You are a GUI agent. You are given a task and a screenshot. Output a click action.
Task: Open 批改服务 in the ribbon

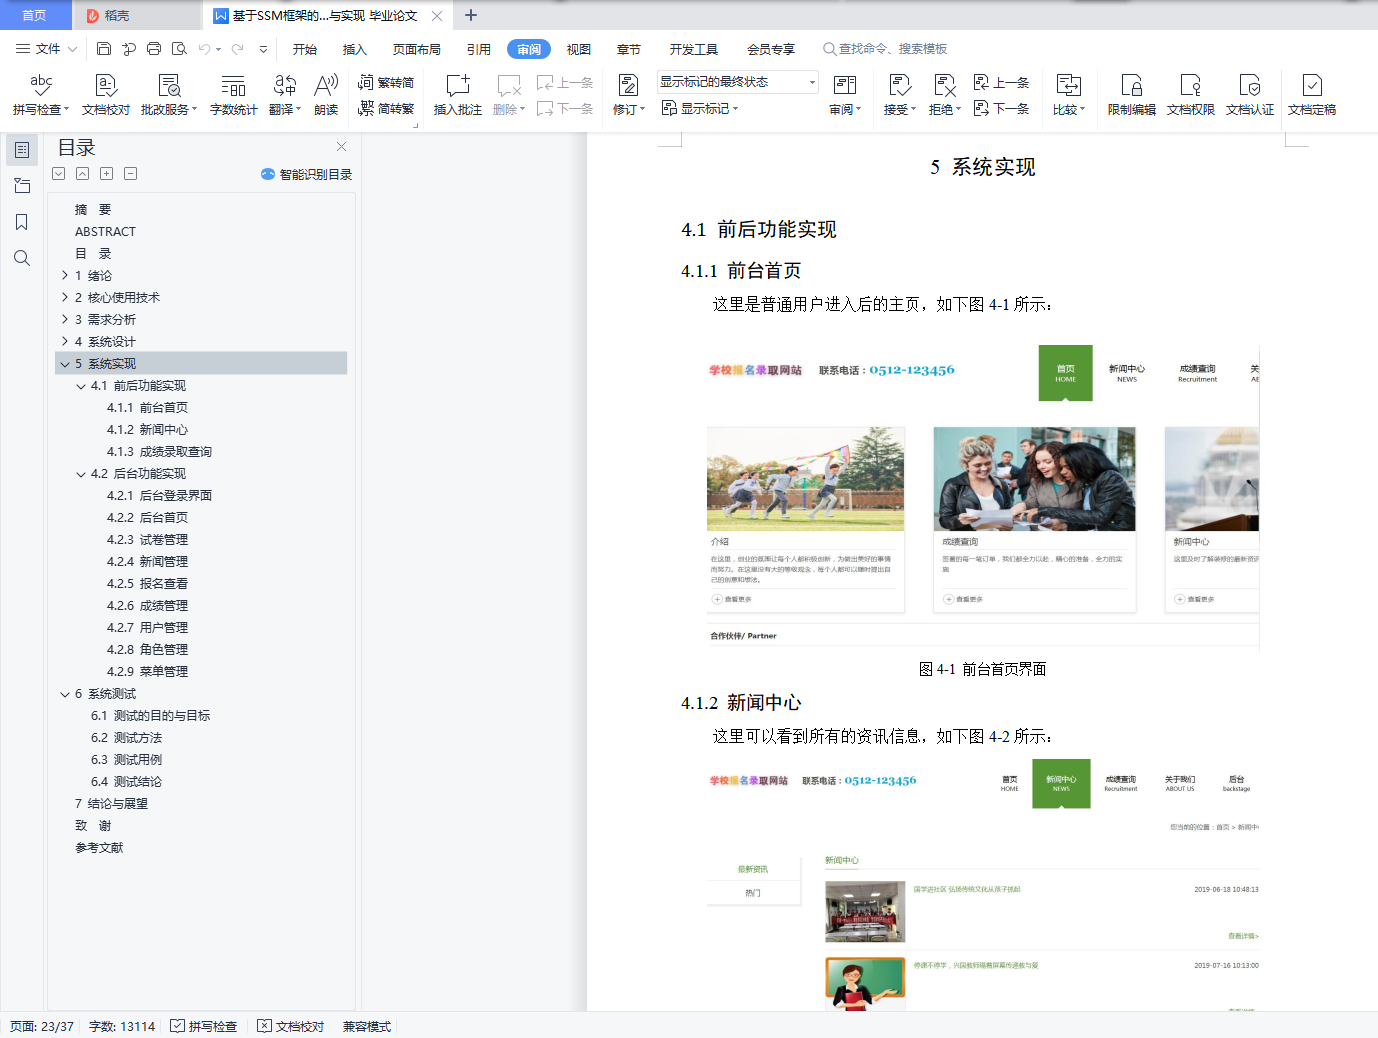click(x=169, y=95)
